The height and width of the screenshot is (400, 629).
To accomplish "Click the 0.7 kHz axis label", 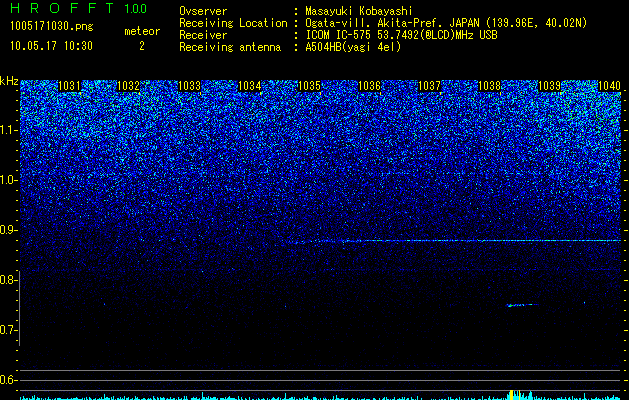I will pyautogui.click(x=8, y=330).
